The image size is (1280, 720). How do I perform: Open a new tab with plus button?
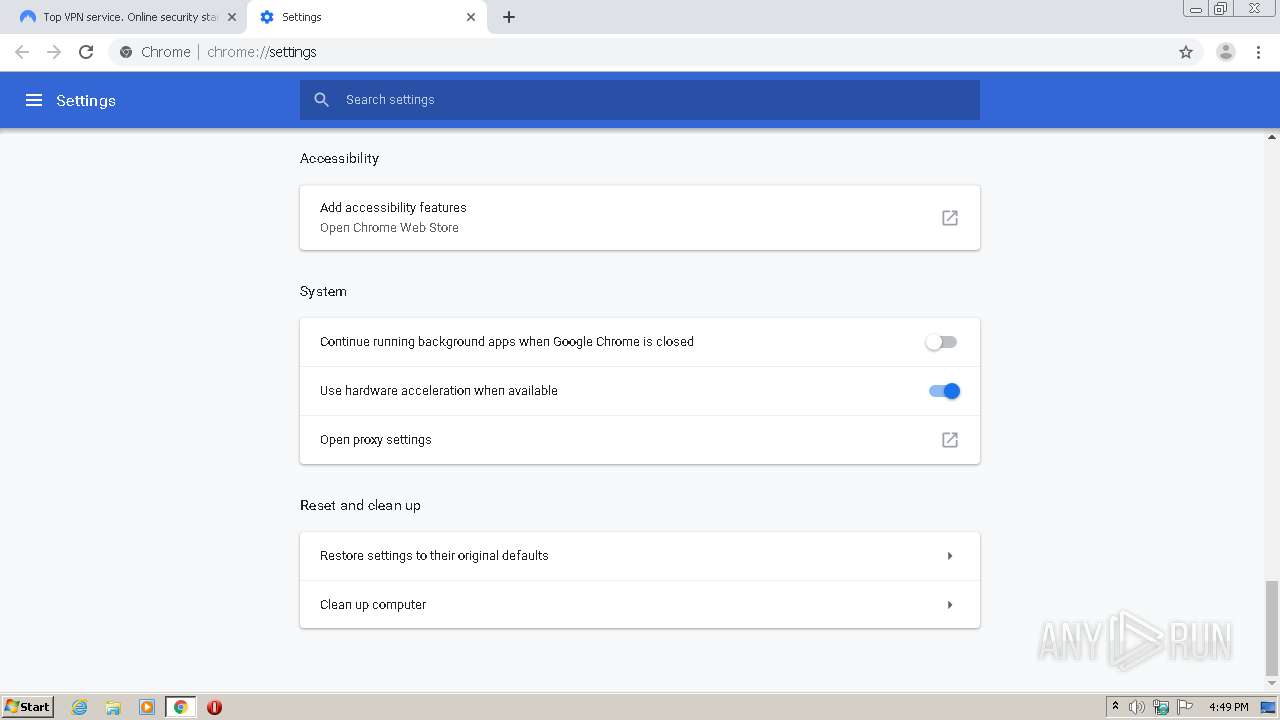509,17
